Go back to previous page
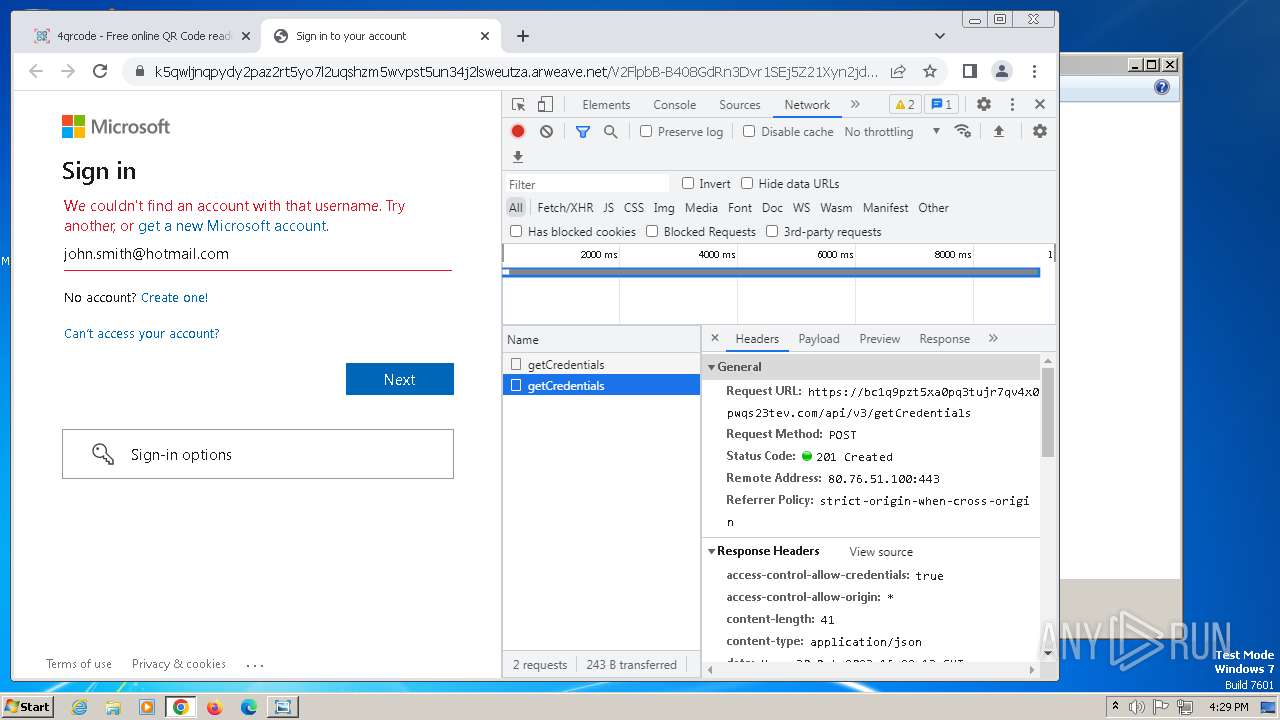Image resolution: width=1280 pixels, height=720 pixels. tap(36, 71)
